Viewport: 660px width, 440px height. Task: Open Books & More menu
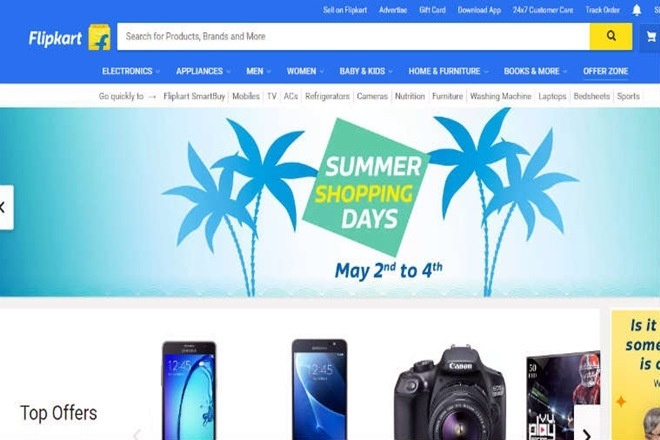coord(535,71)
